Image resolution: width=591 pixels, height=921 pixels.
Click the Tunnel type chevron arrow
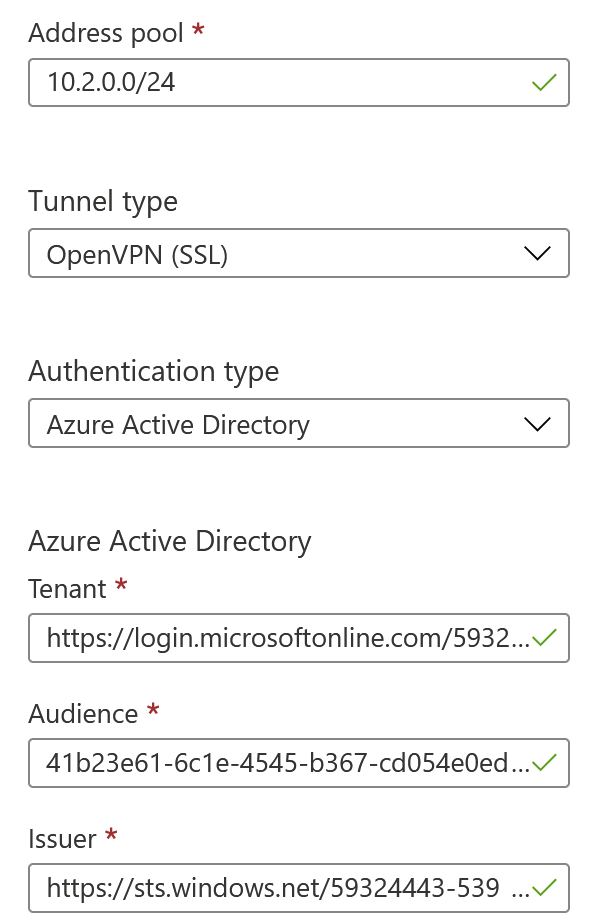537,253
